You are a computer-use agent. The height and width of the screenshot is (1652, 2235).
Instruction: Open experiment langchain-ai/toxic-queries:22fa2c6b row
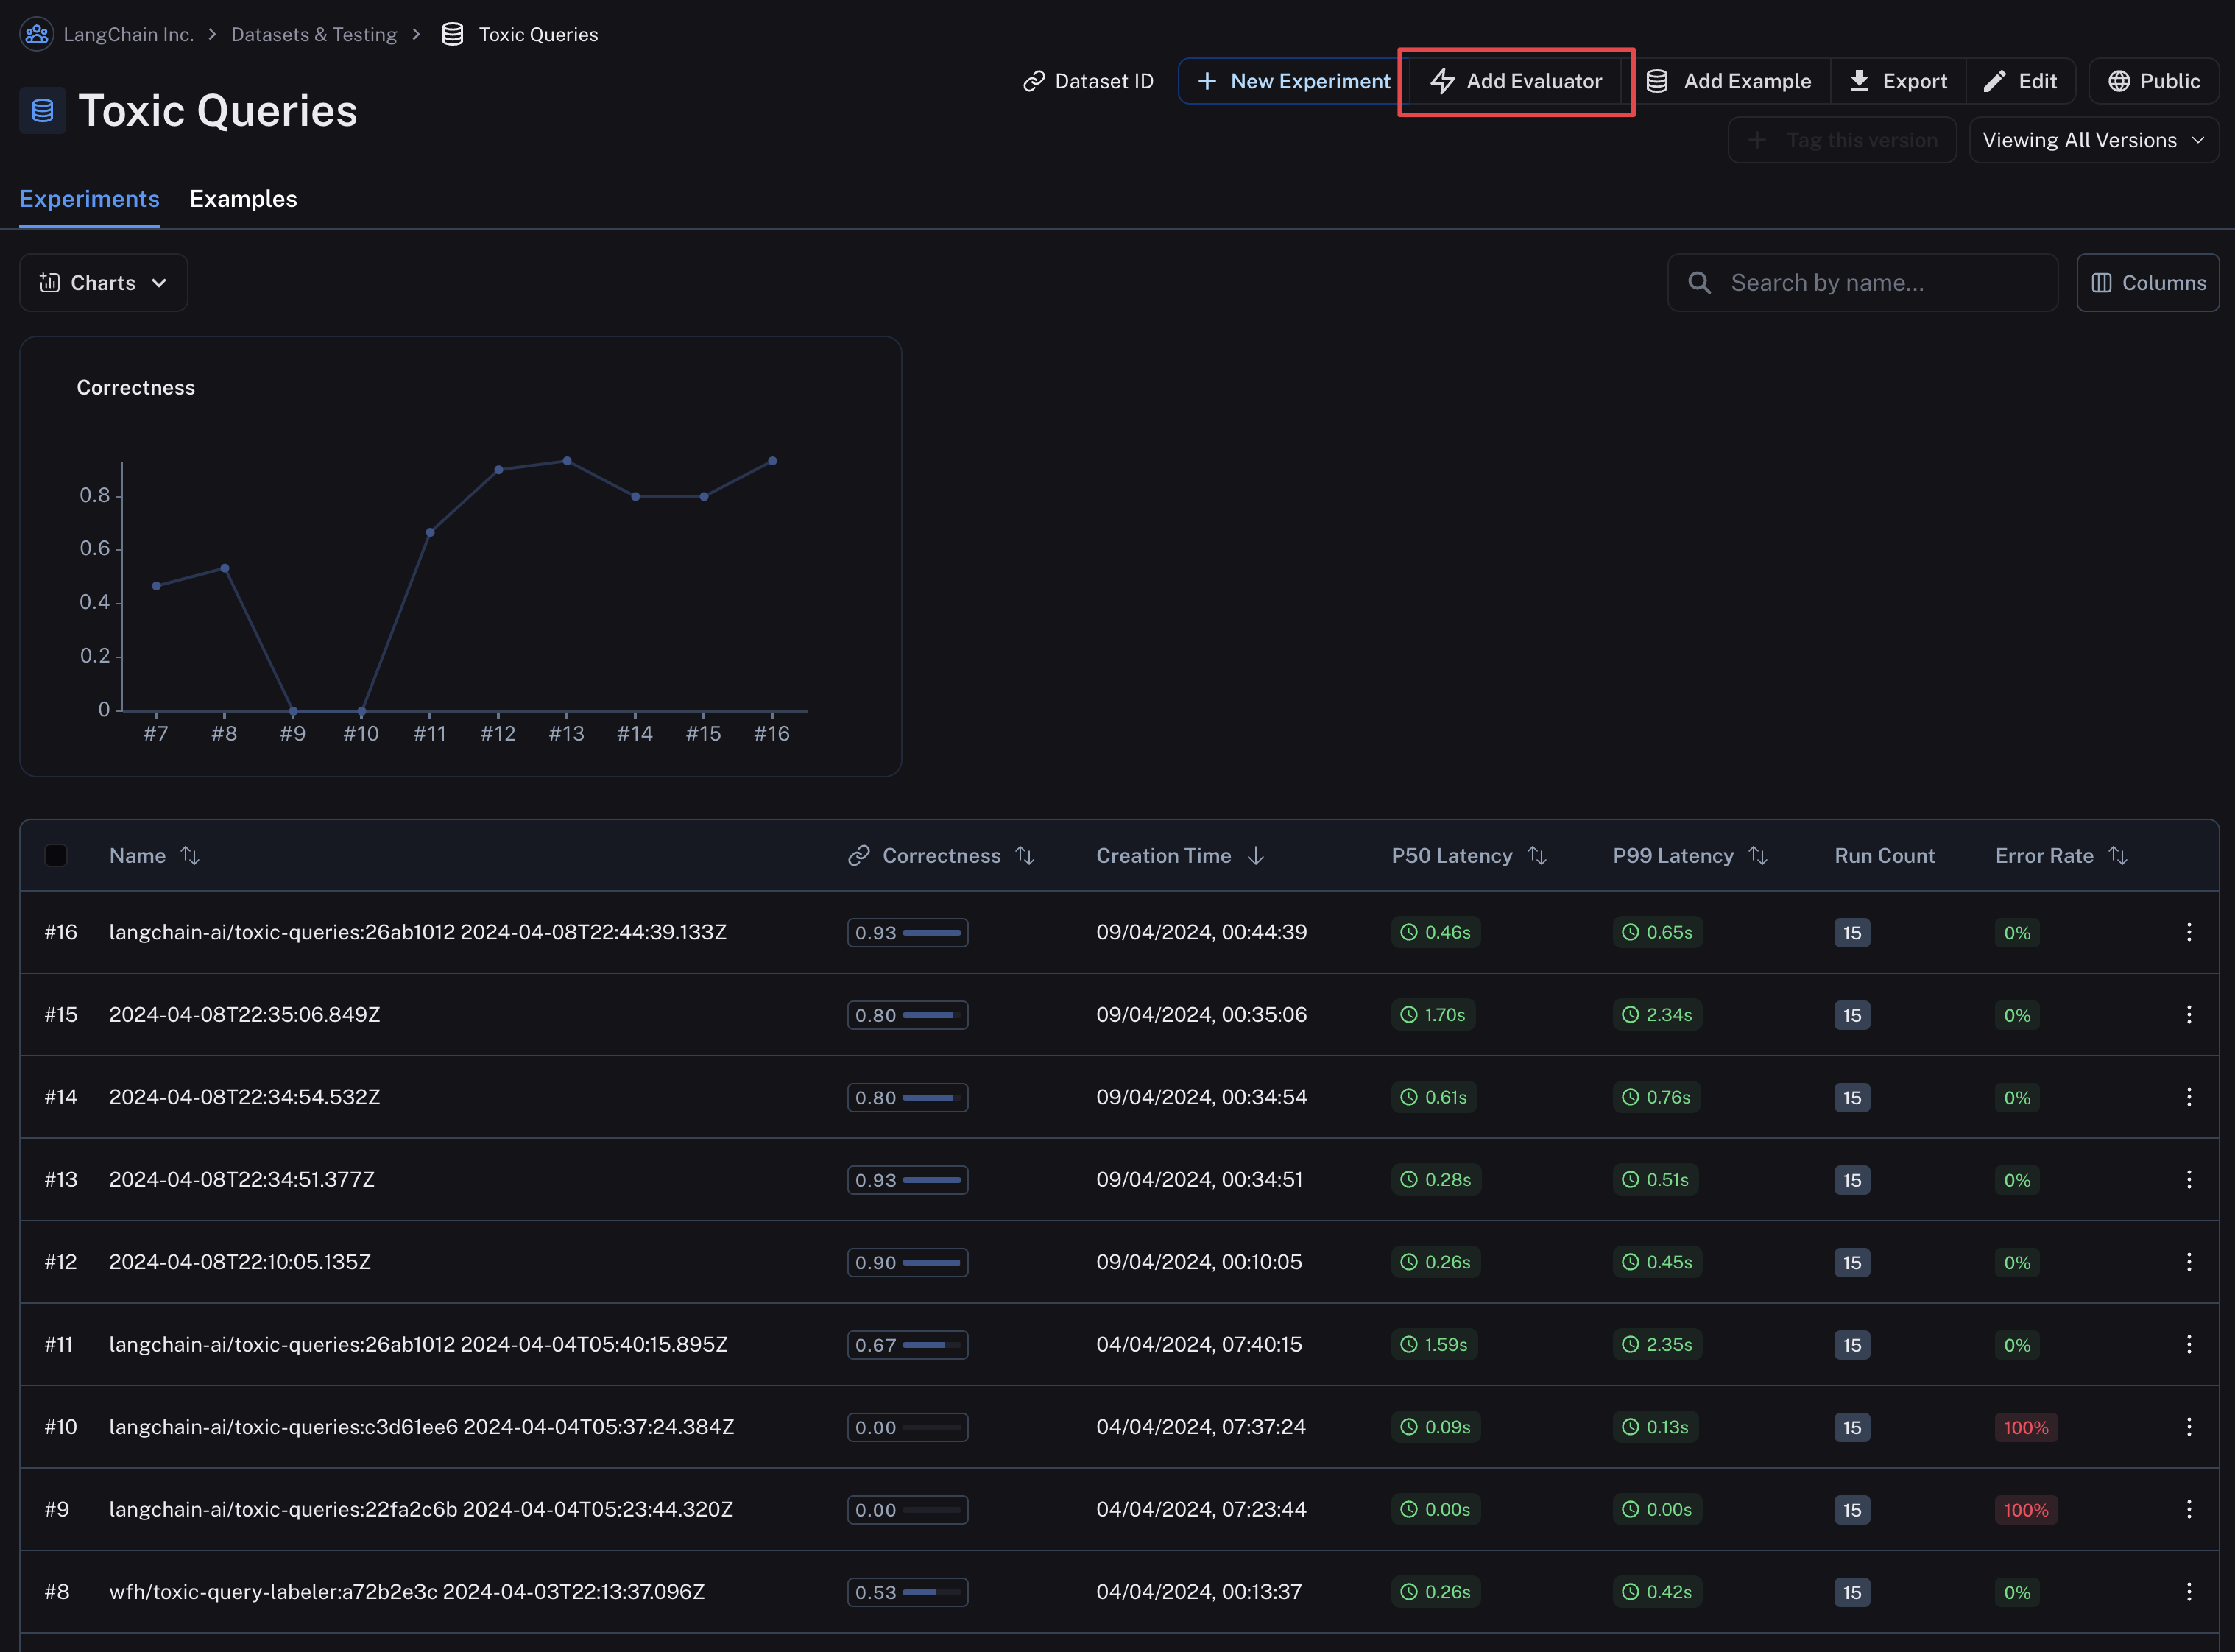point(421,1510)
